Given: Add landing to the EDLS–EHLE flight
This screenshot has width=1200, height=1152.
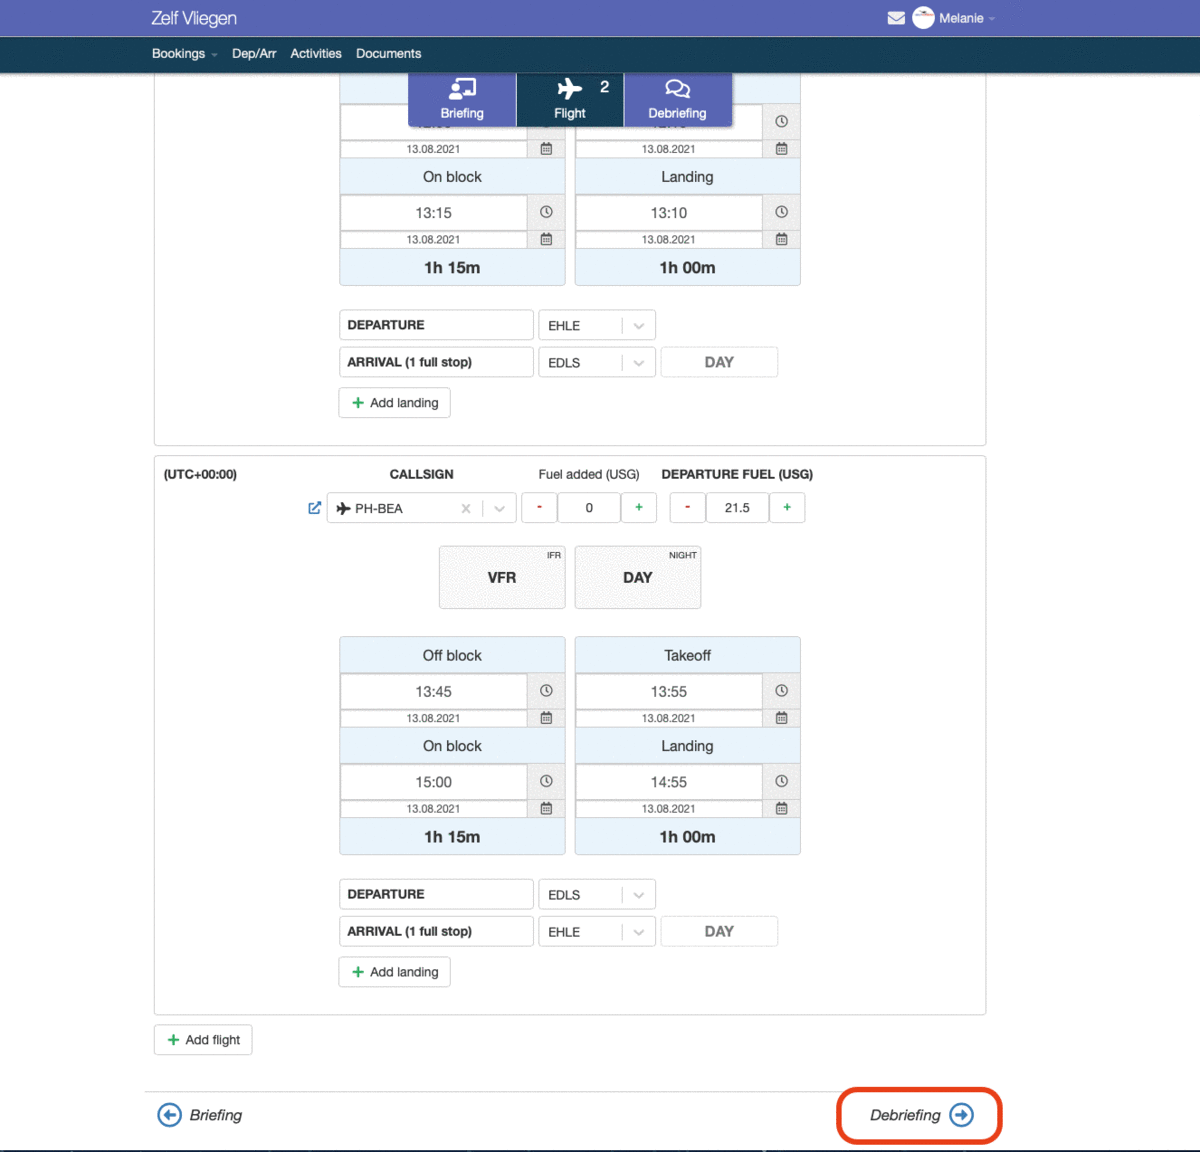Looking at the screenshot, I should click(395, 972).
